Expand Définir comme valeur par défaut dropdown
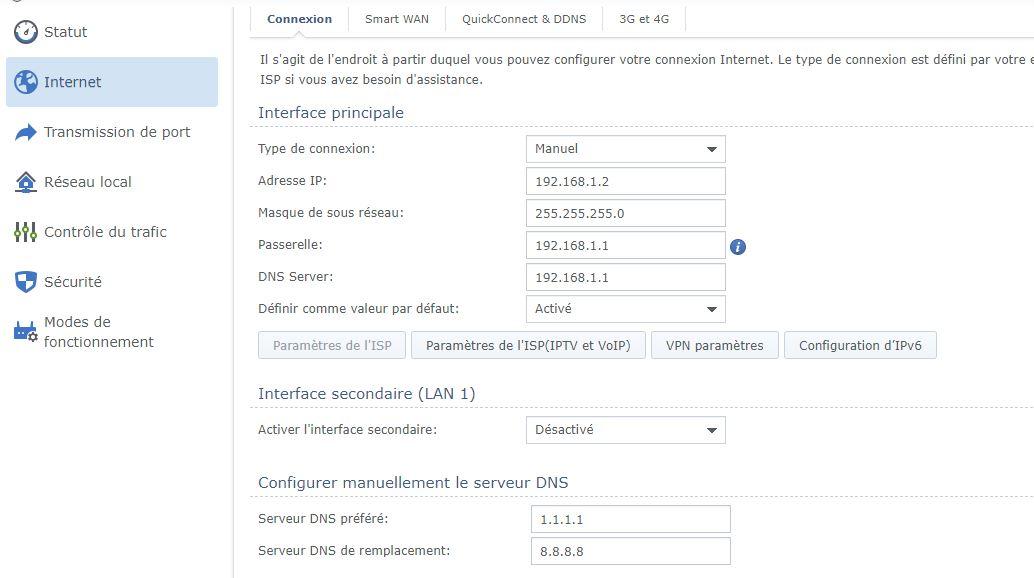This screenshot has width=1034, height=578. tap(625, 309)
